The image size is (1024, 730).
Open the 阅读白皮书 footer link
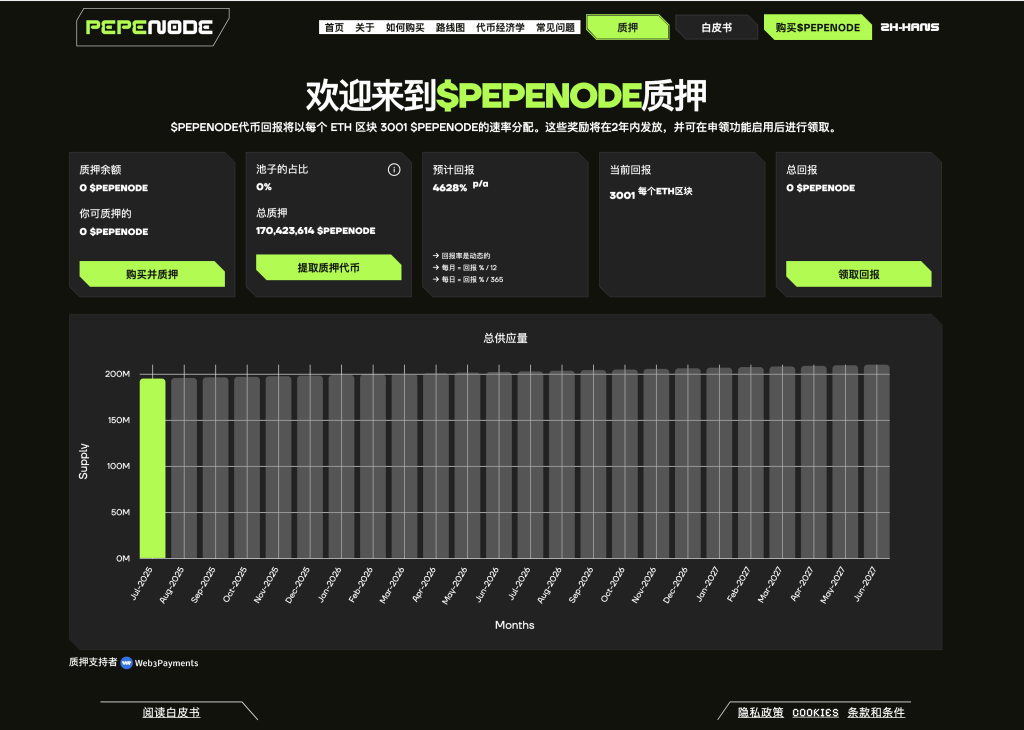click(171, 712)
